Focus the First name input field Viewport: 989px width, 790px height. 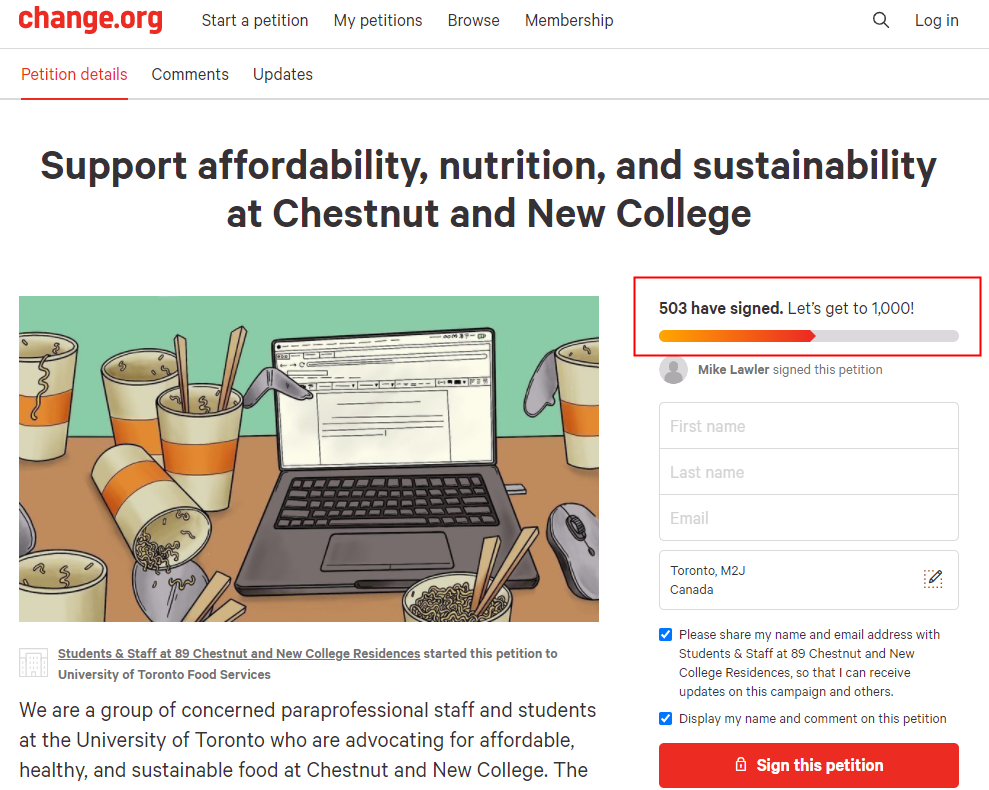tap(809, 426)
